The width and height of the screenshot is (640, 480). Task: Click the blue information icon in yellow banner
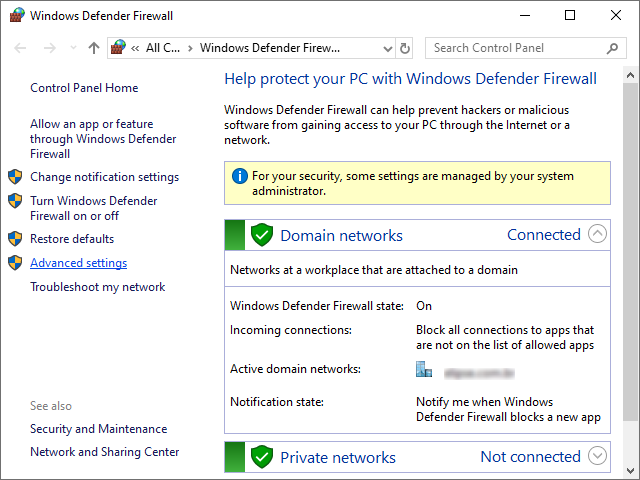click(239, 176)
